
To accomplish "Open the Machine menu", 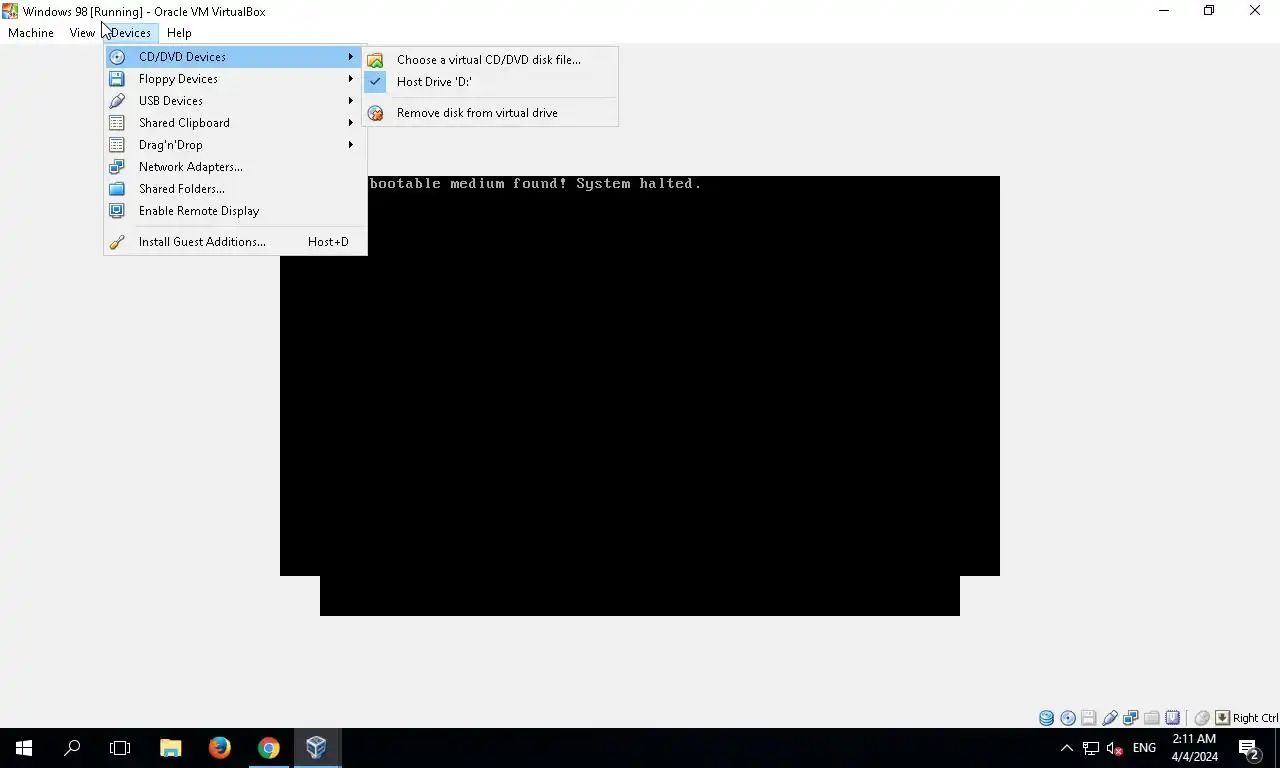I will click(31, 33).
